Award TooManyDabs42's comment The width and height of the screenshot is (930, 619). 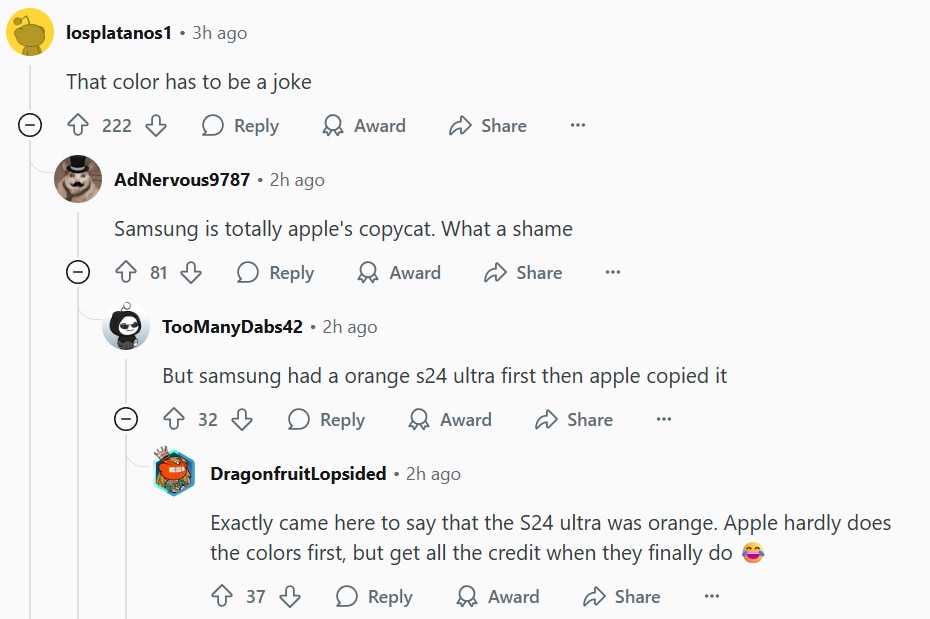click(450, 420)
